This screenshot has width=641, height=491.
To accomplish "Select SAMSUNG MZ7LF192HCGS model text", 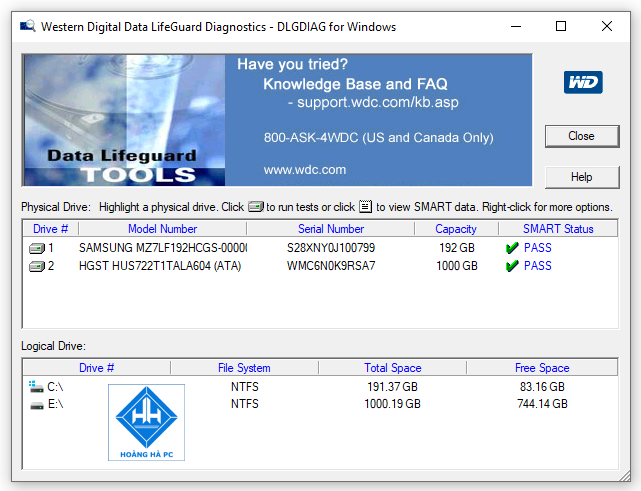I will pos(163,248).
